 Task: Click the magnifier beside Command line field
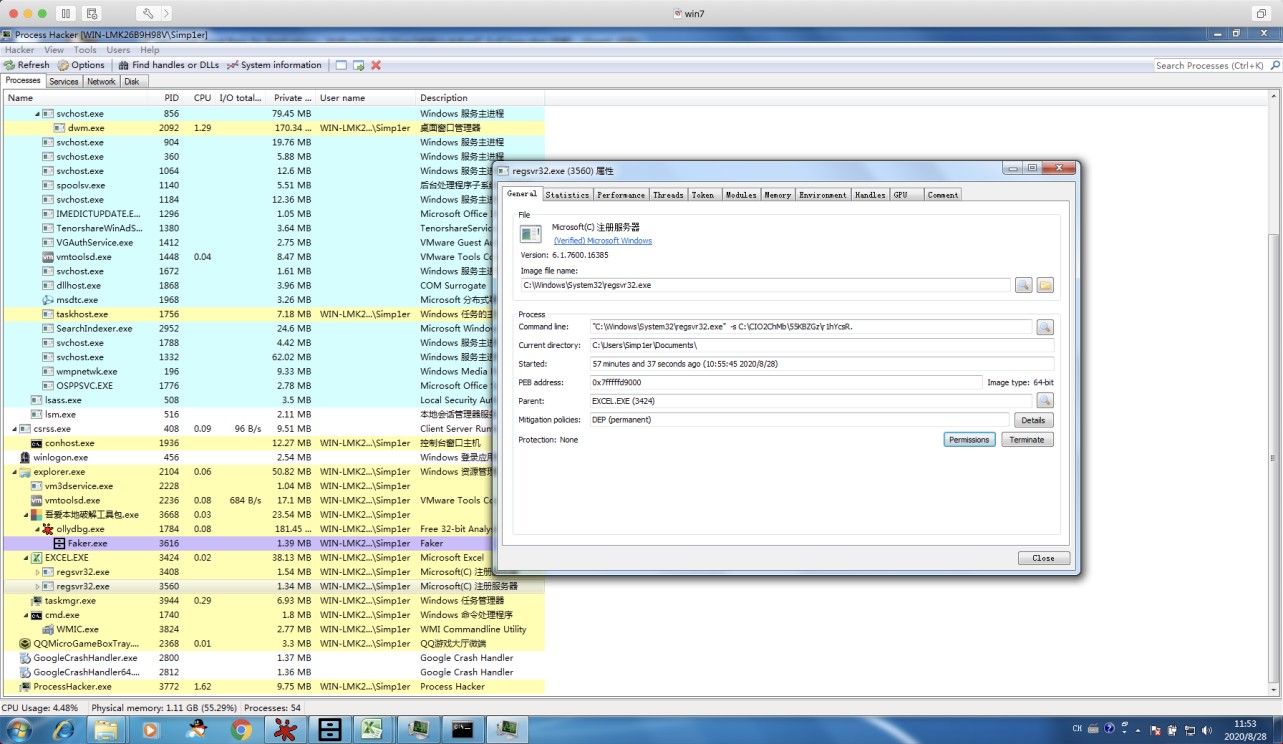(x=1043, y=327)
